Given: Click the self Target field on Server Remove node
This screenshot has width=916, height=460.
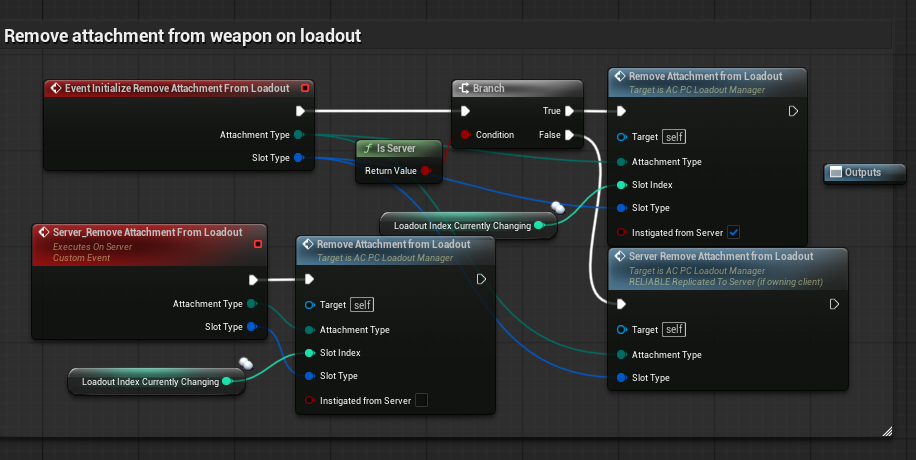Looking at the screenshot, I should (675, 330).
